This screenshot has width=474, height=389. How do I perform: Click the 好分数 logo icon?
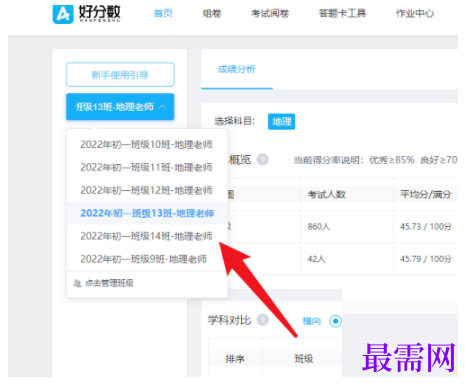pos(63,14)
